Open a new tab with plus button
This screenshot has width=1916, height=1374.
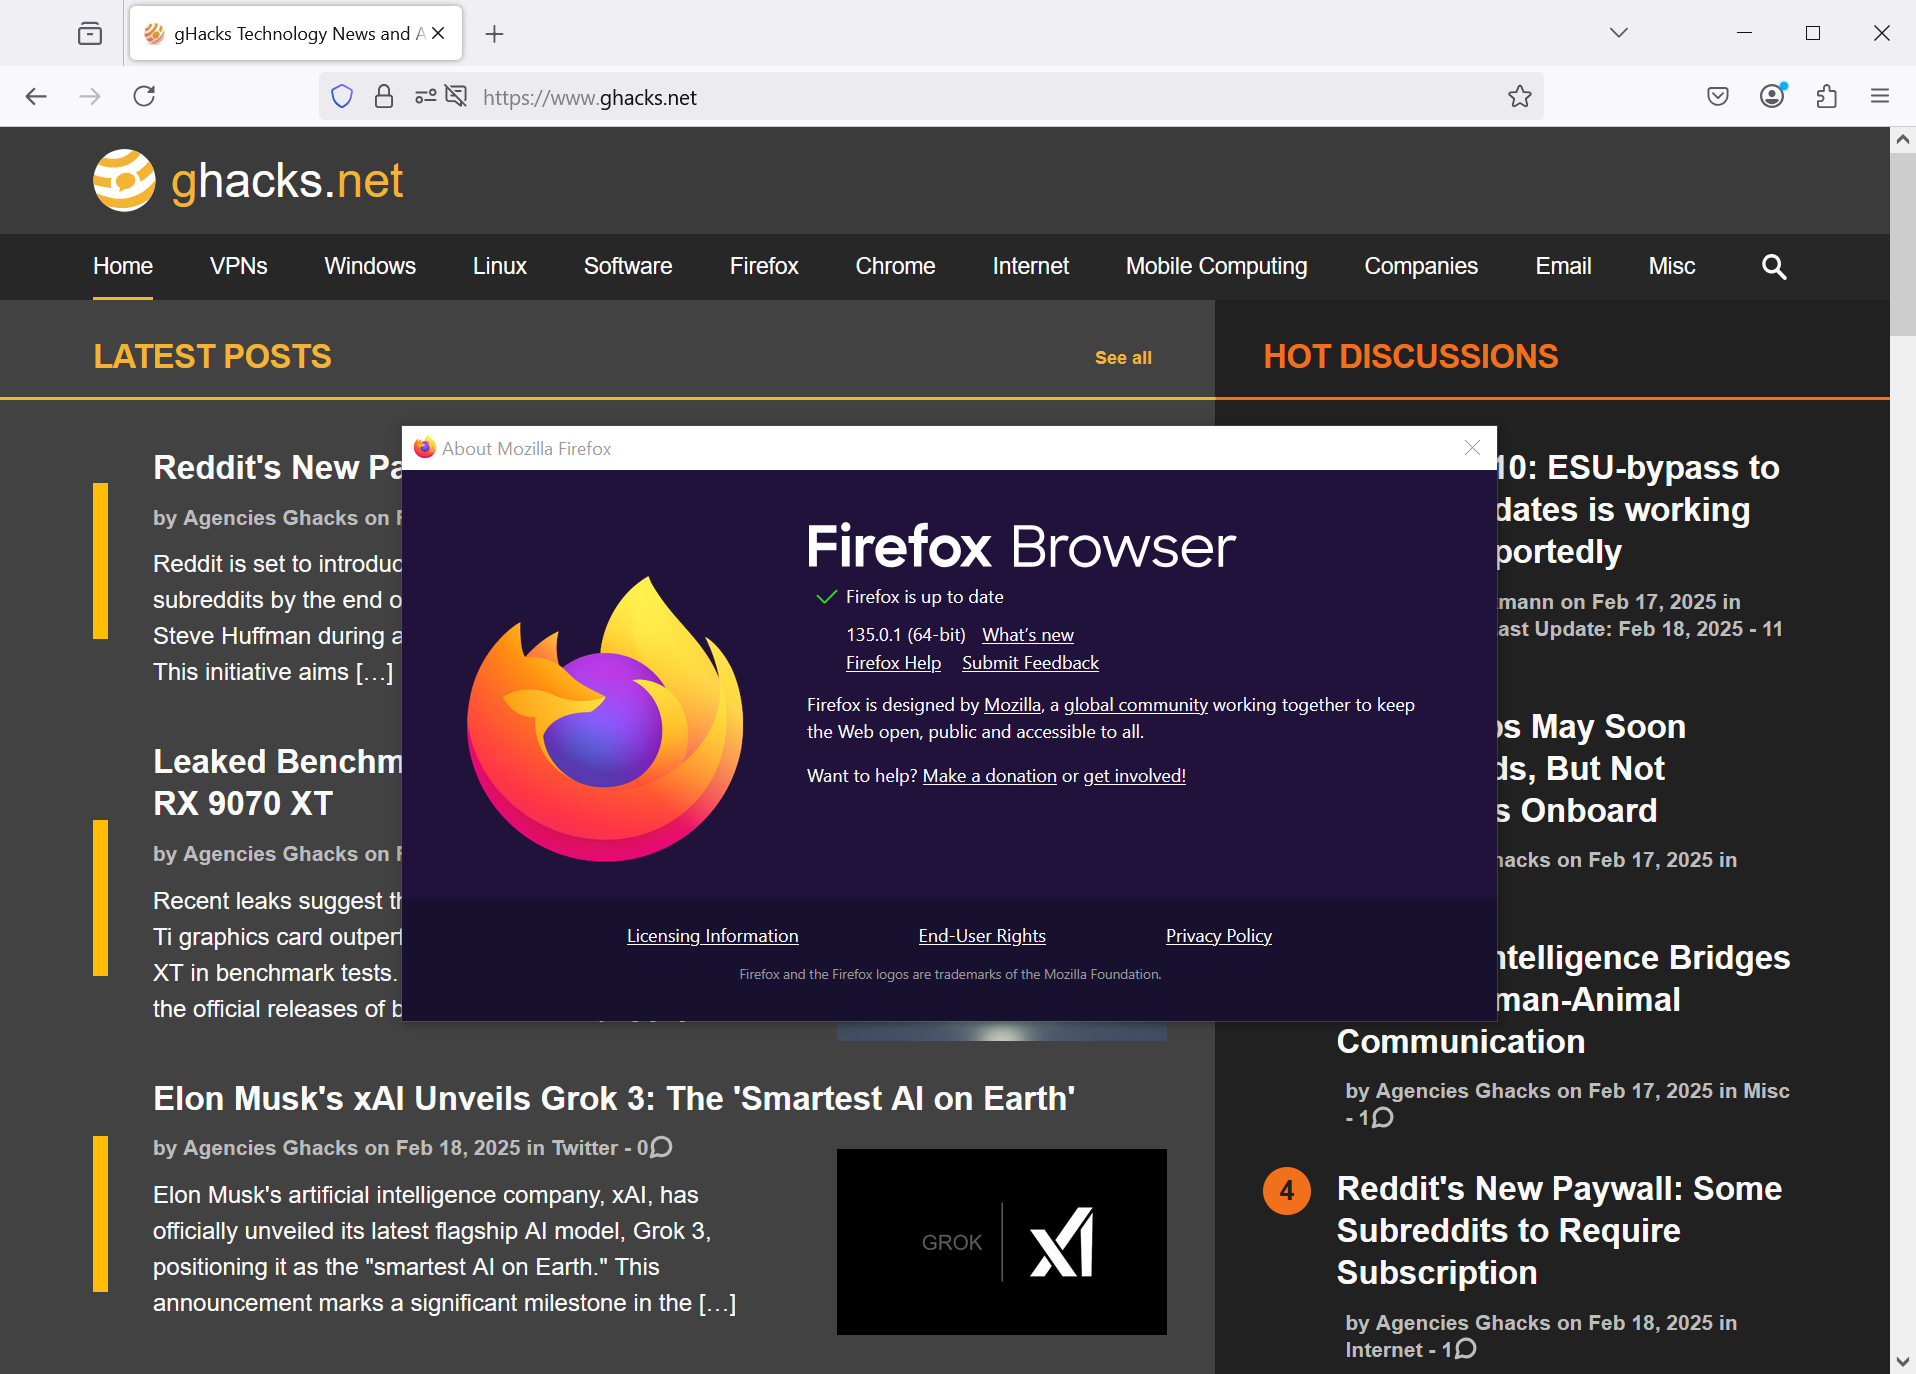coord(494,34)
